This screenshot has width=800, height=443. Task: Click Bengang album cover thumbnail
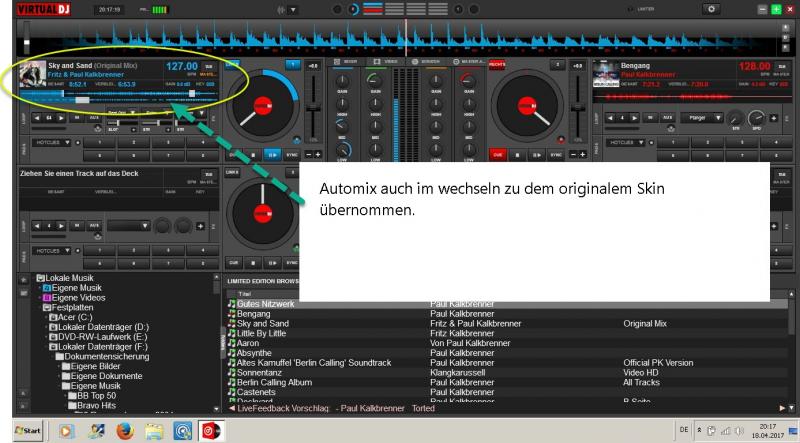[606, 75]
